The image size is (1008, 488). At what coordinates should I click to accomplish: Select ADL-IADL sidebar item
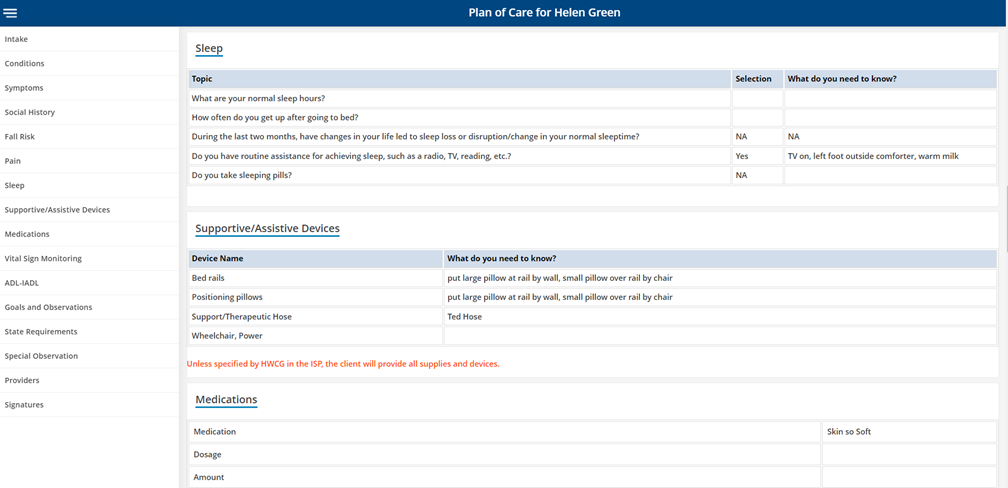click(22, 283)
